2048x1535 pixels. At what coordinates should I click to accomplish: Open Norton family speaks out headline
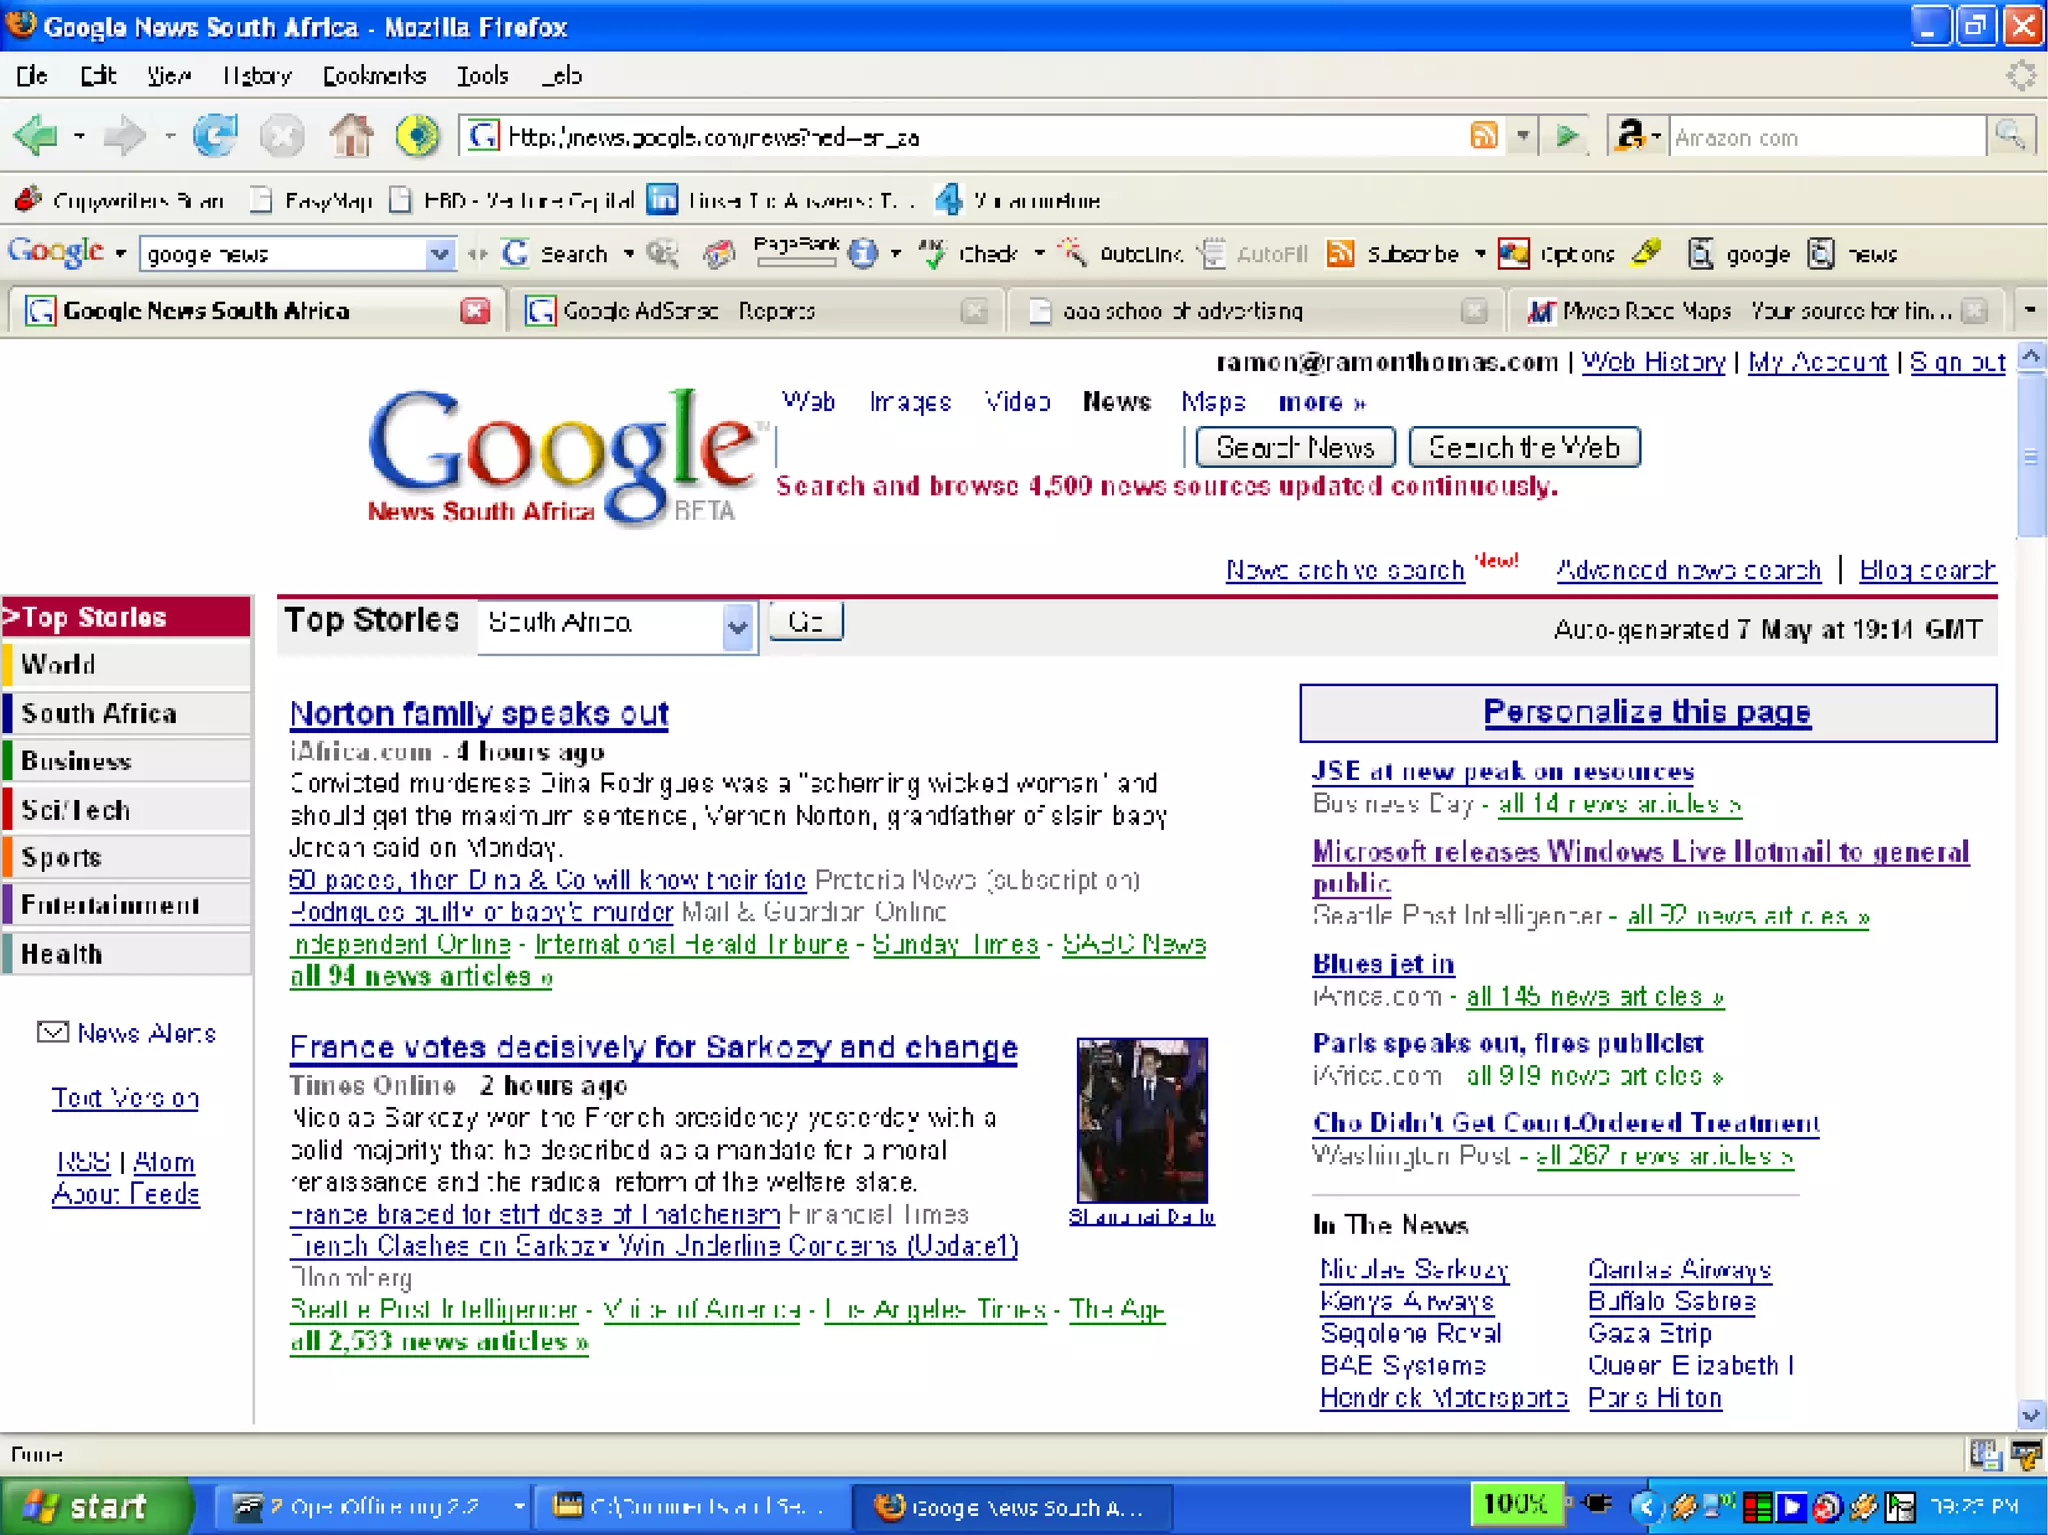[x=479, y=713]
